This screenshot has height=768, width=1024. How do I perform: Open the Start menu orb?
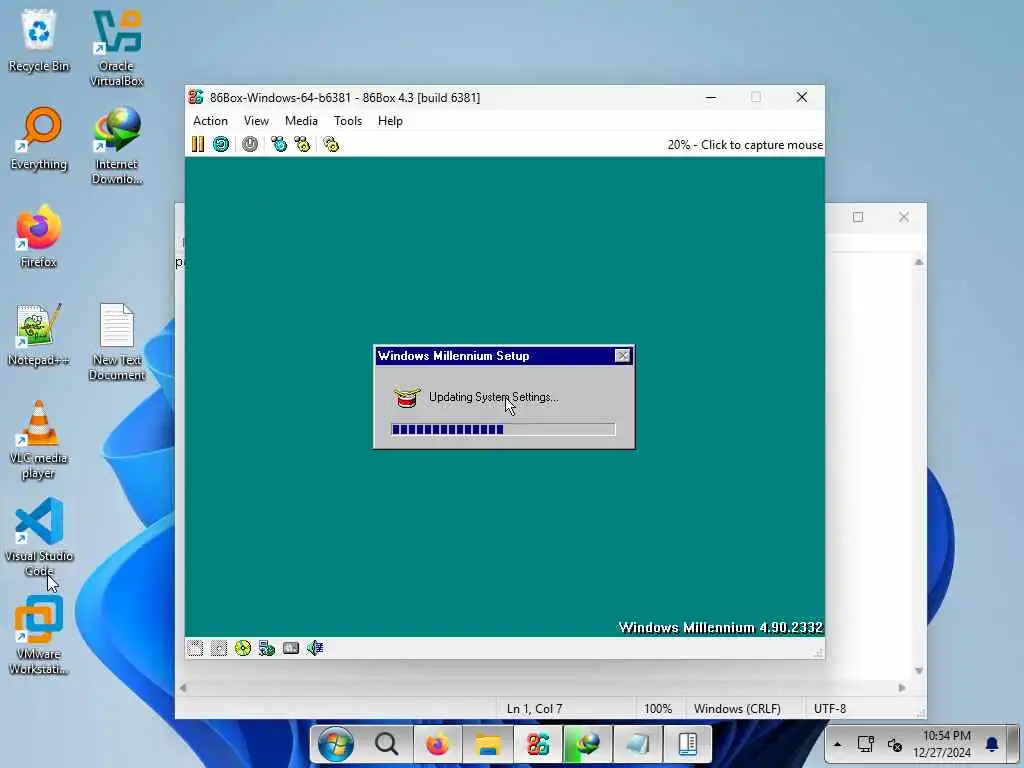336,744
